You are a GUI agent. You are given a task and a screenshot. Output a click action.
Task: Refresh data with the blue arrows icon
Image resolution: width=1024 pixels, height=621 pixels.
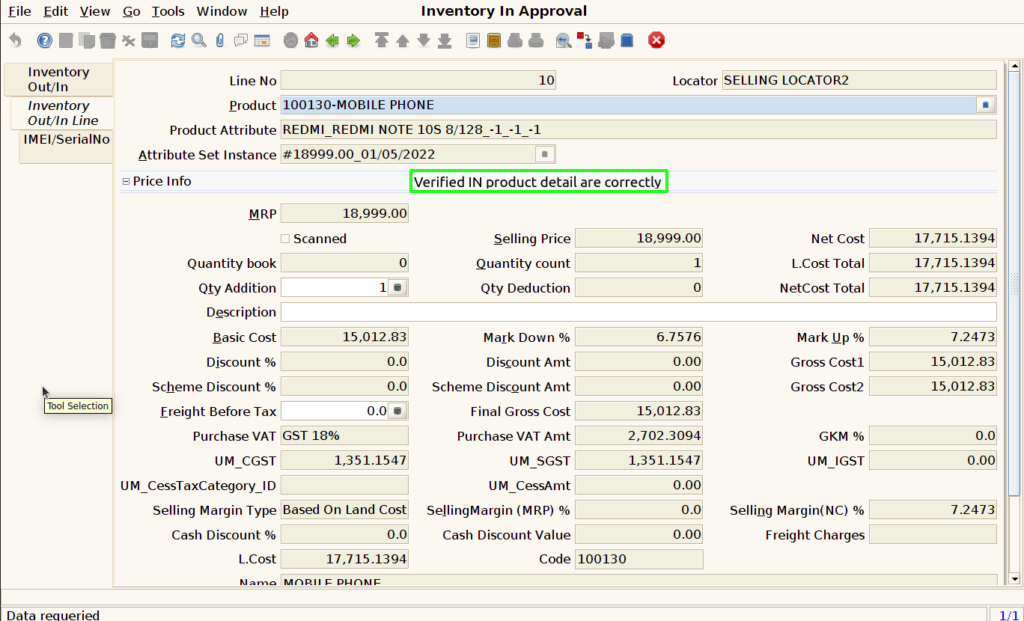click(178, 40)
